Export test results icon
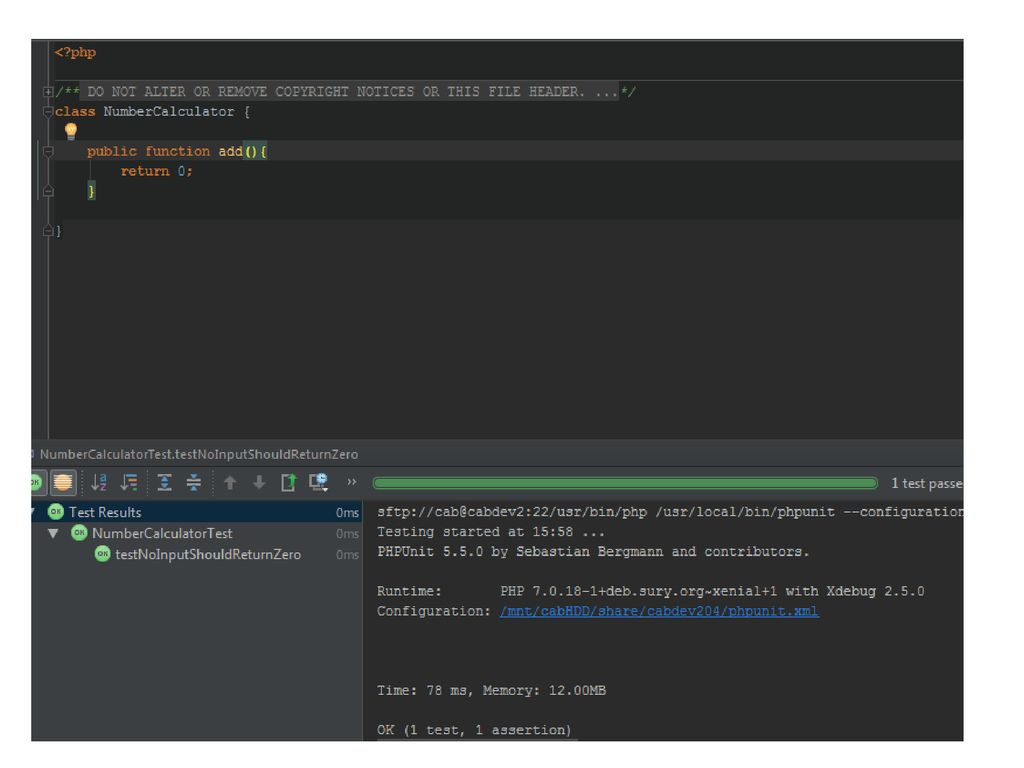Screen dimensions: 1024x768 tap(289, 483)
